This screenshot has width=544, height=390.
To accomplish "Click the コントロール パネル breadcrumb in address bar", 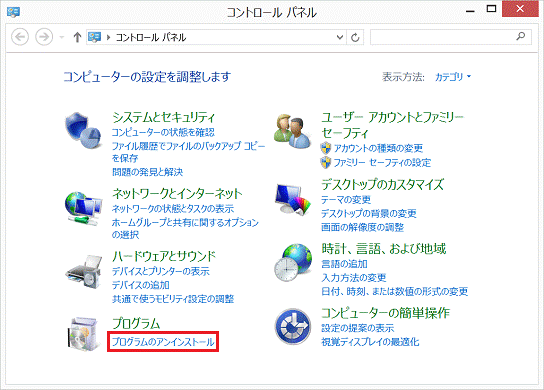I will (151, 37).
